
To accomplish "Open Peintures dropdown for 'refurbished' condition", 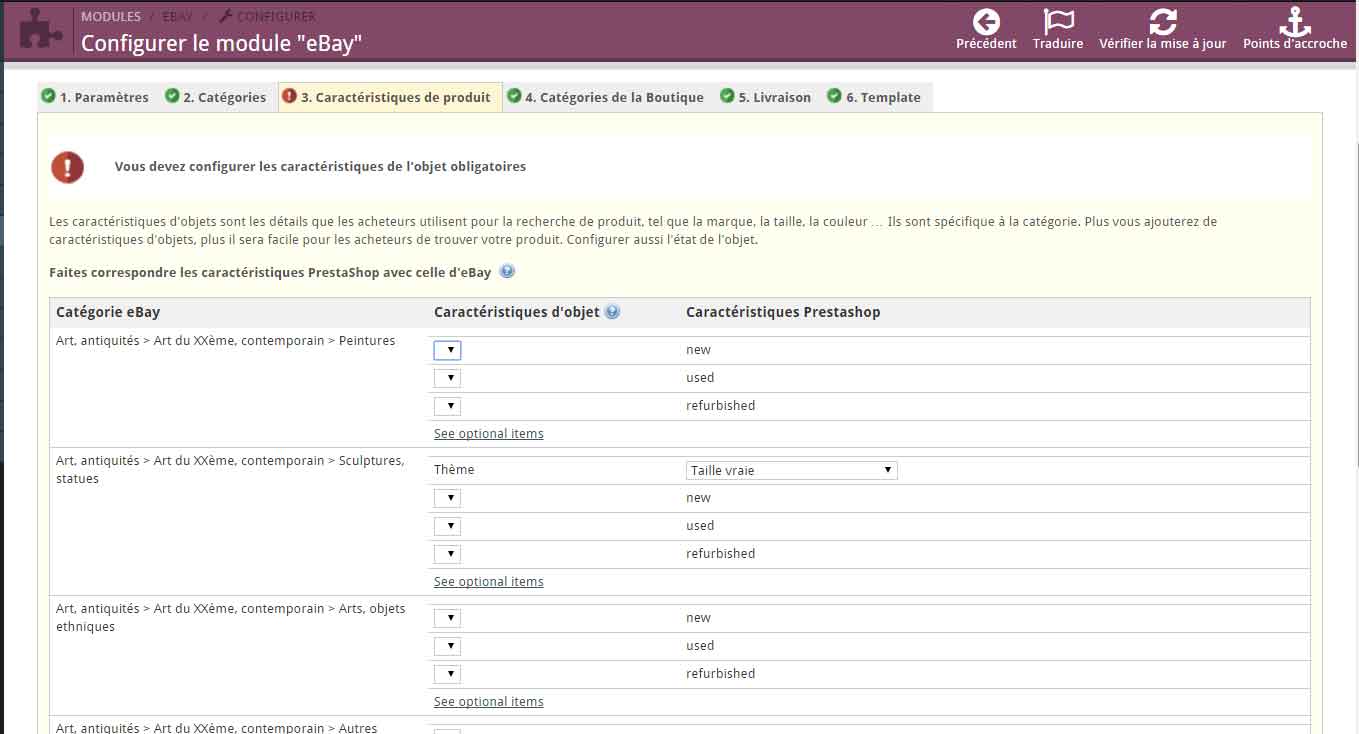I will click(447, 406).
